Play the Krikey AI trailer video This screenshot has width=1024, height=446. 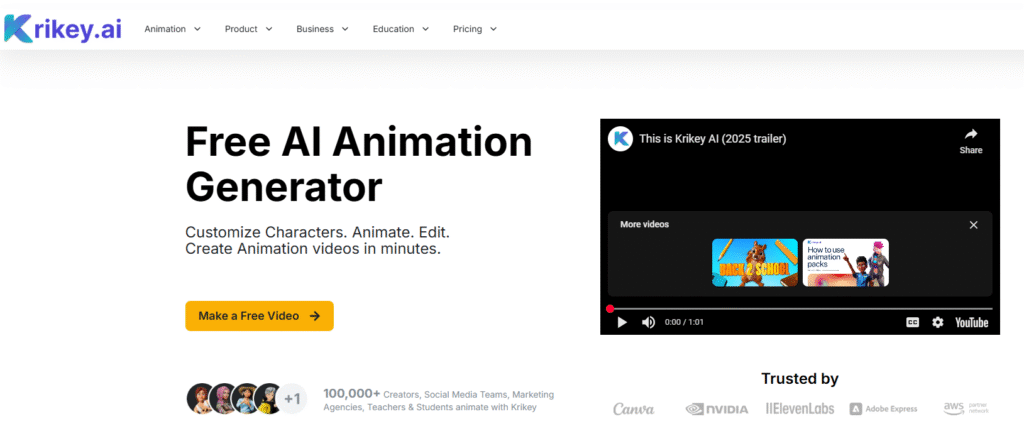point(622,322)
